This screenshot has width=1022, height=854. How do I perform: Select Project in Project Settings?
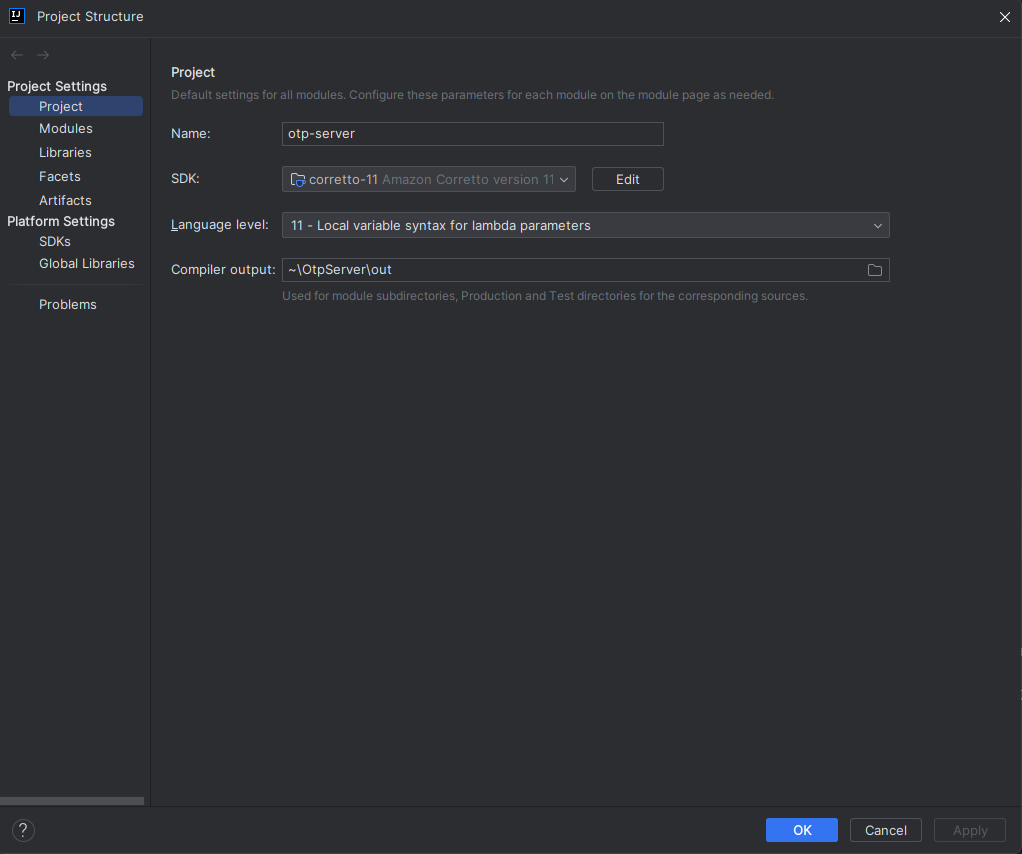76,106
